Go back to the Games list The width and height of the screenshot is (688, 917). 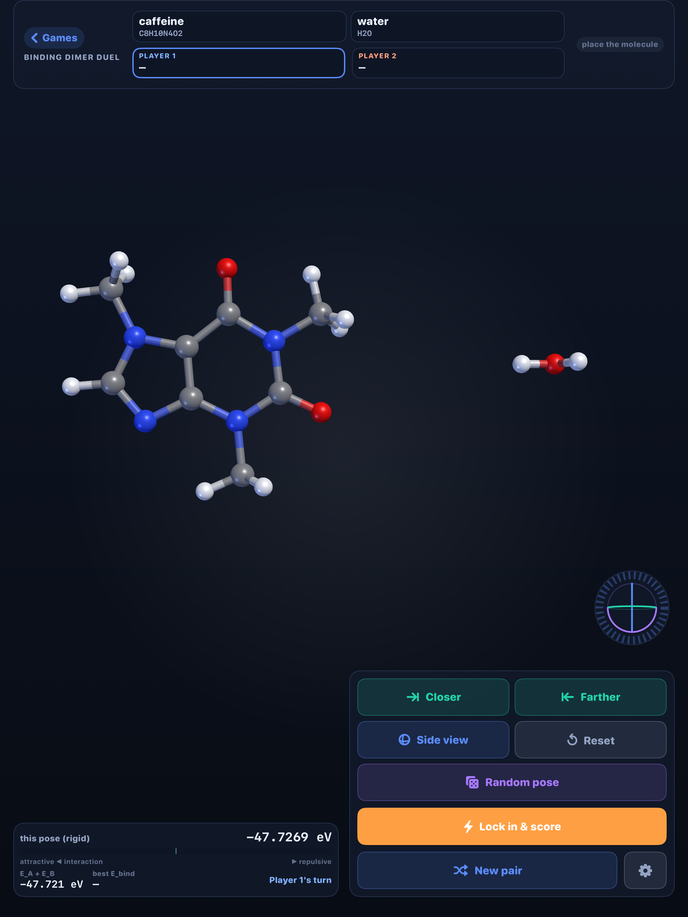[54, 38]
